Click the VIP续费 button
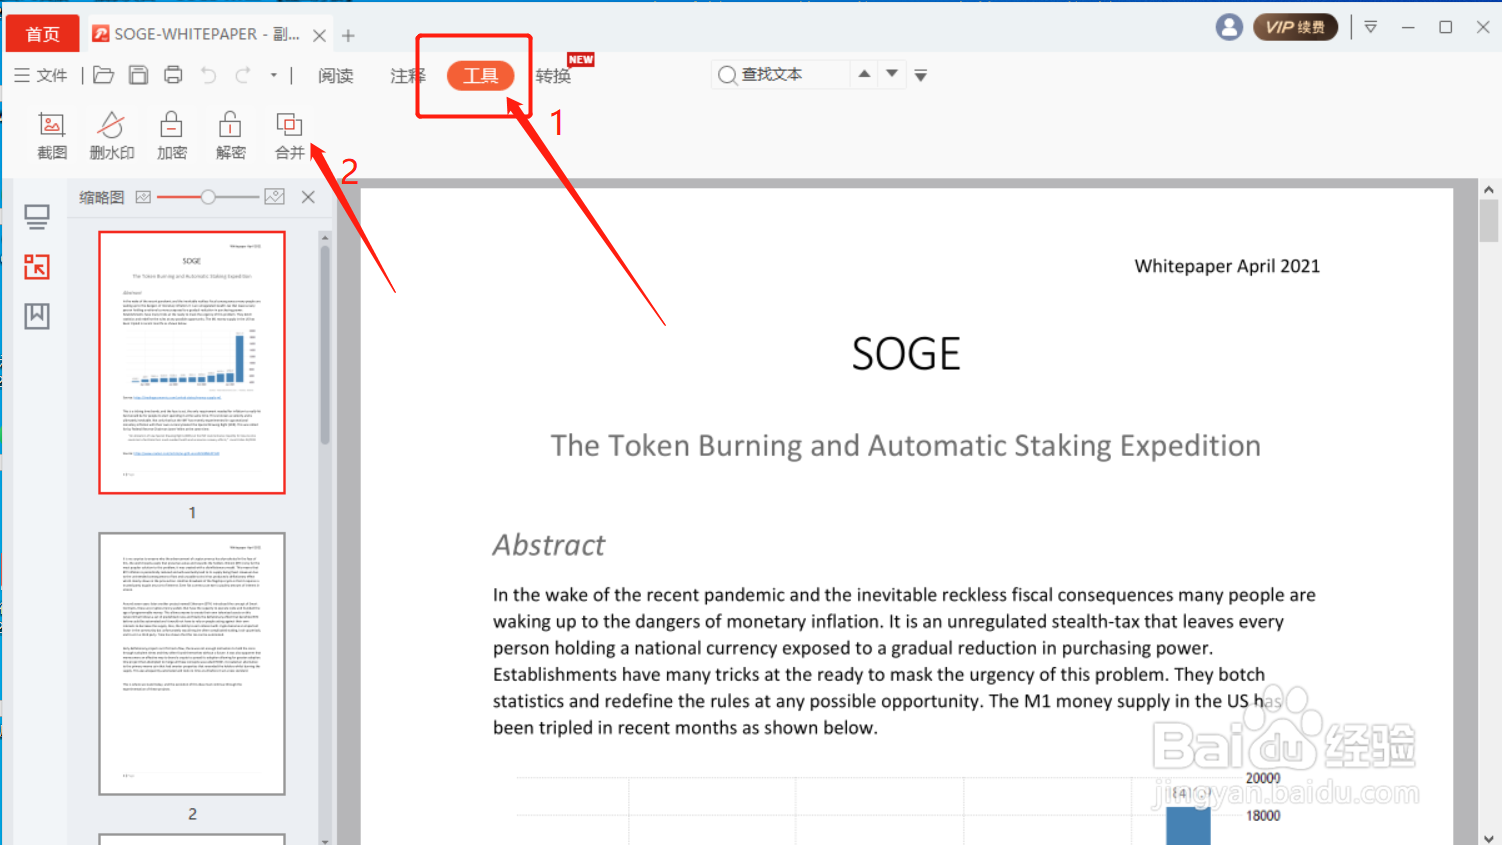 1295,27
